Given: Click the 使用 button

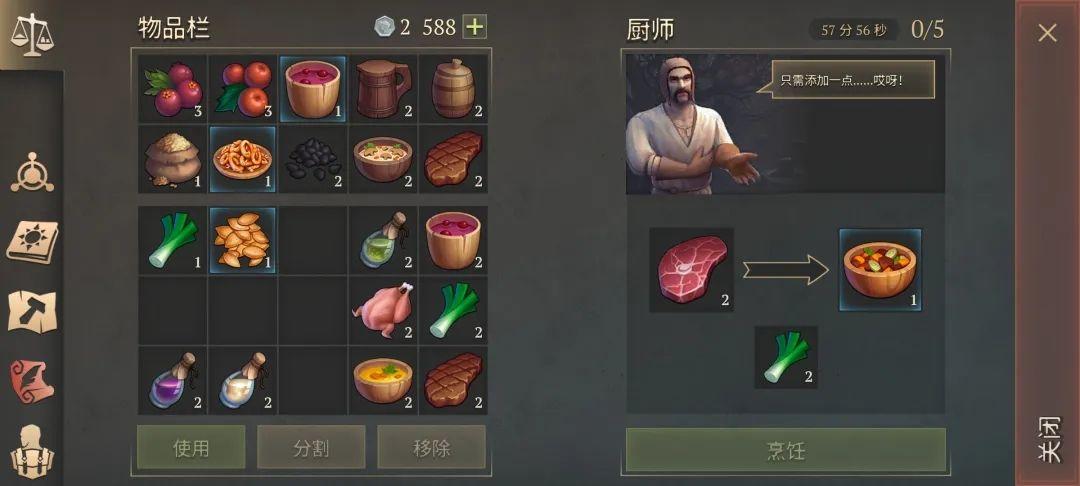Looking at the screenshot, I should 191,447.
